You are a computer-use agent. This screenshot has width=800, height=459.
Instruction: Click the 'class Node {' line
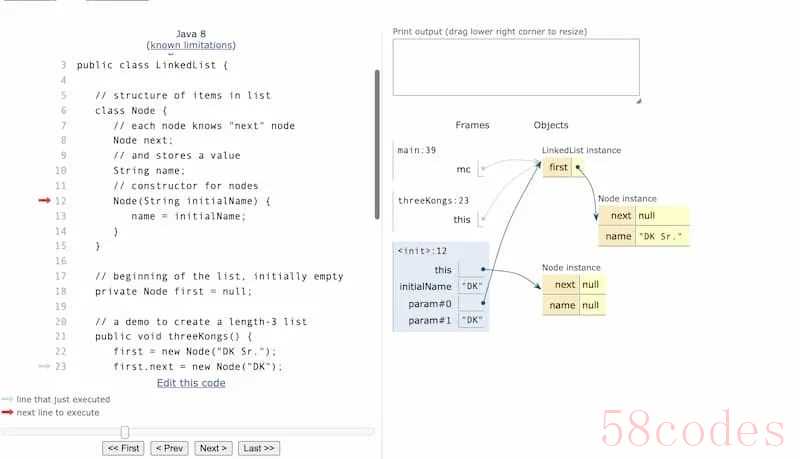pos(131,110)
